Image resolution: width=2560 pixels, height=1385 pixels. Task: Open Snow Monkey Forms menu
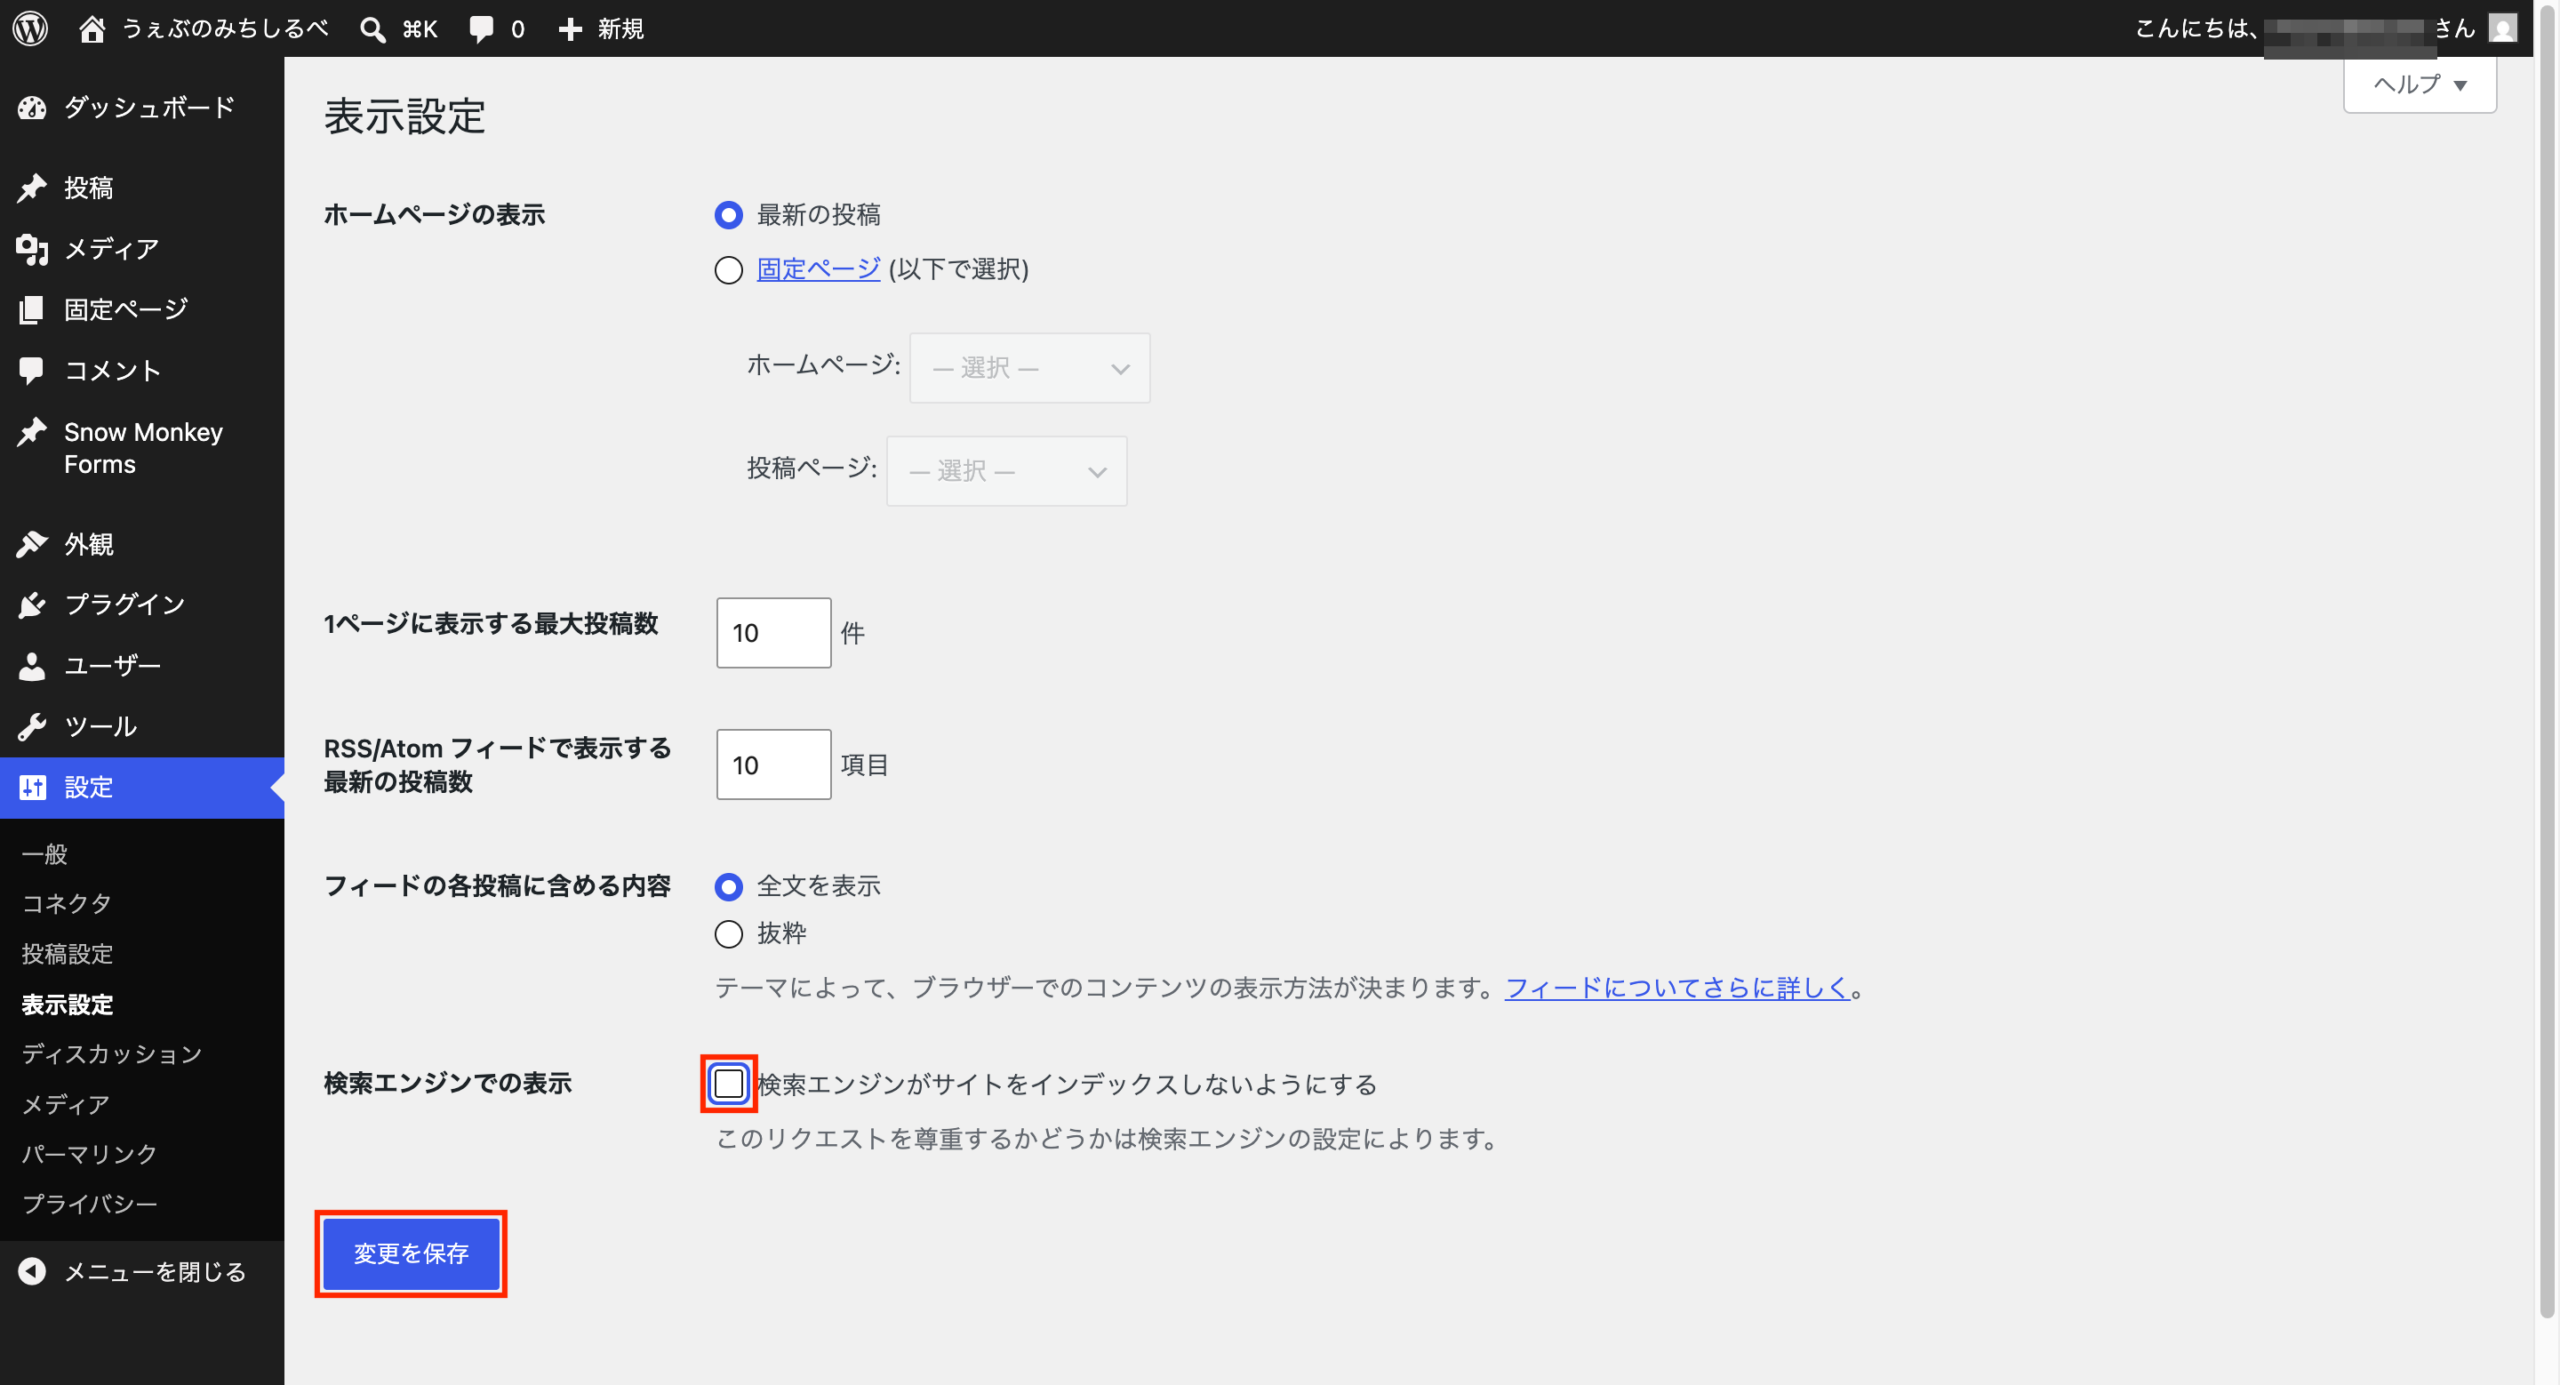(142, 448)
